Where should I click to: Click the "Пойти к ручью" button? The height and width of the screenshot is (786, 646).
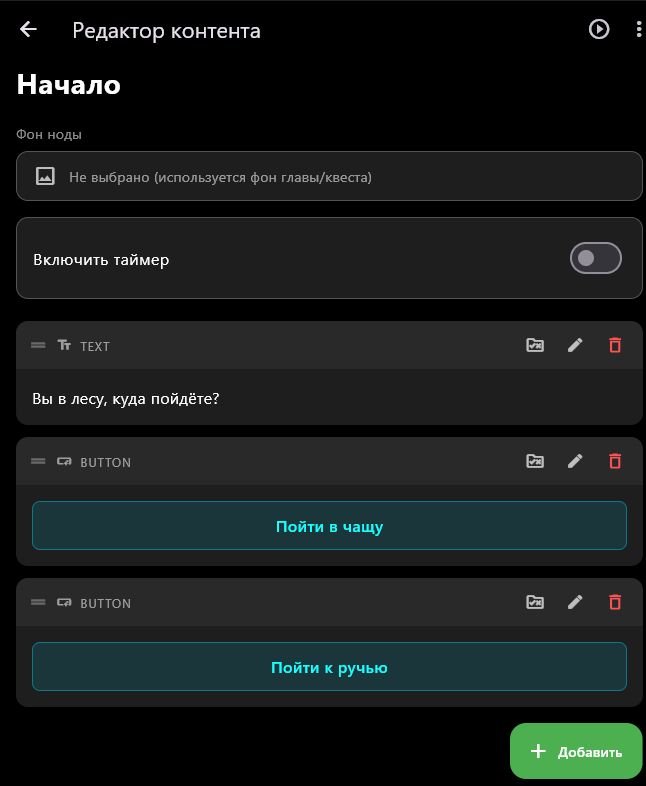click(329, 667)
